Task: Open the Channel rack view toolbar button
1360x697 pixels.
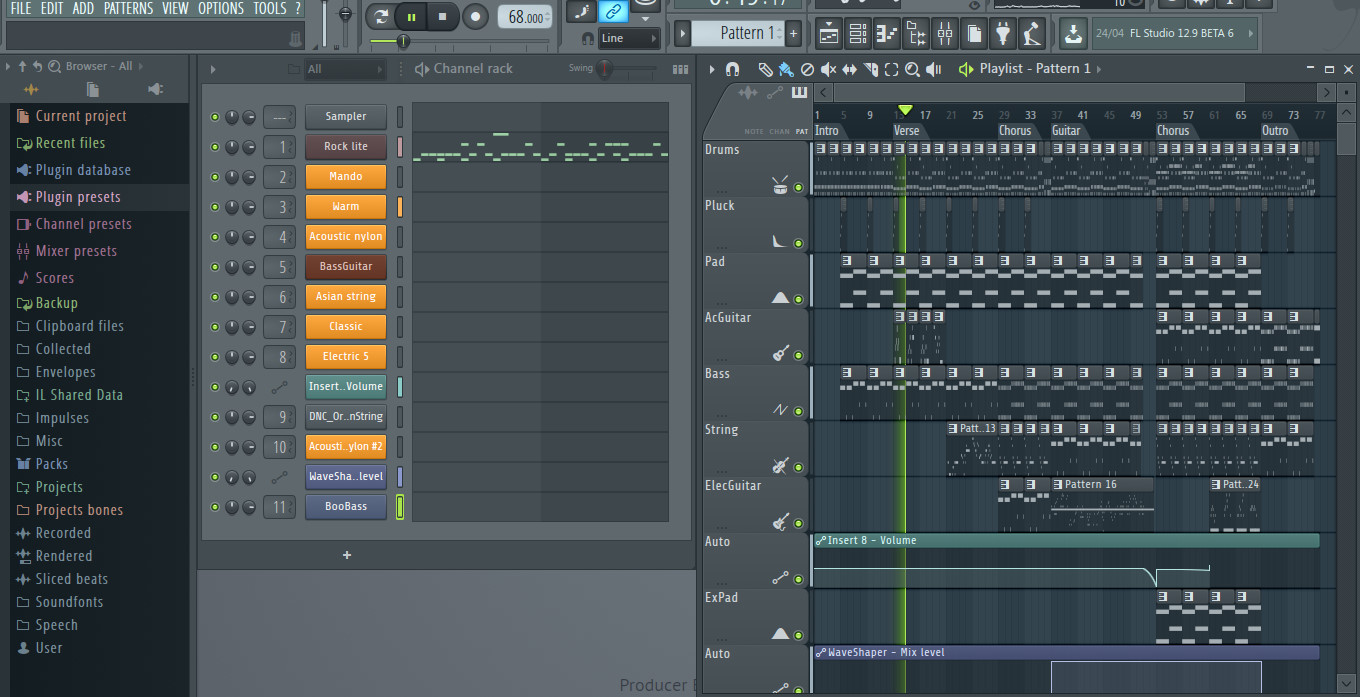Action: point(857,33)
